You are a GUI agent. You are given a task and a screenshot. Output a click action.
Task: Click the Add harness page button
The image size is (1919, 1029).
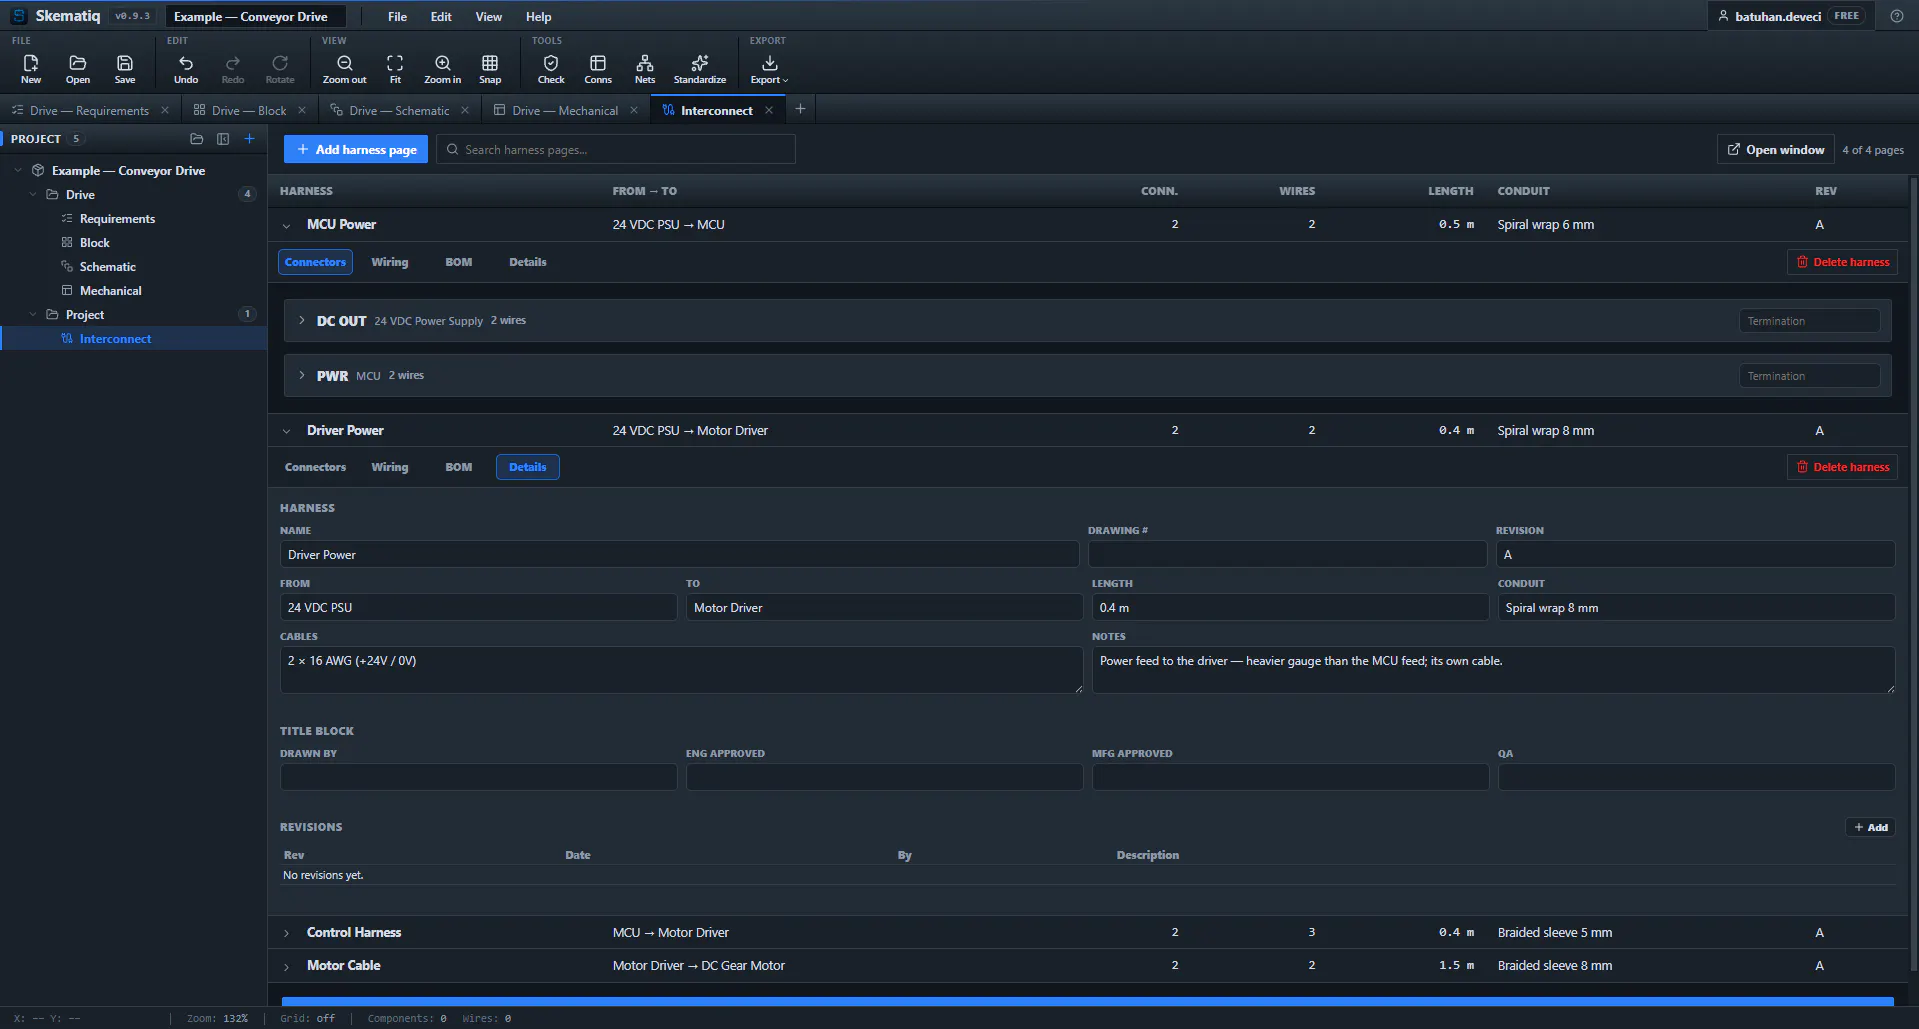point(356,149)
